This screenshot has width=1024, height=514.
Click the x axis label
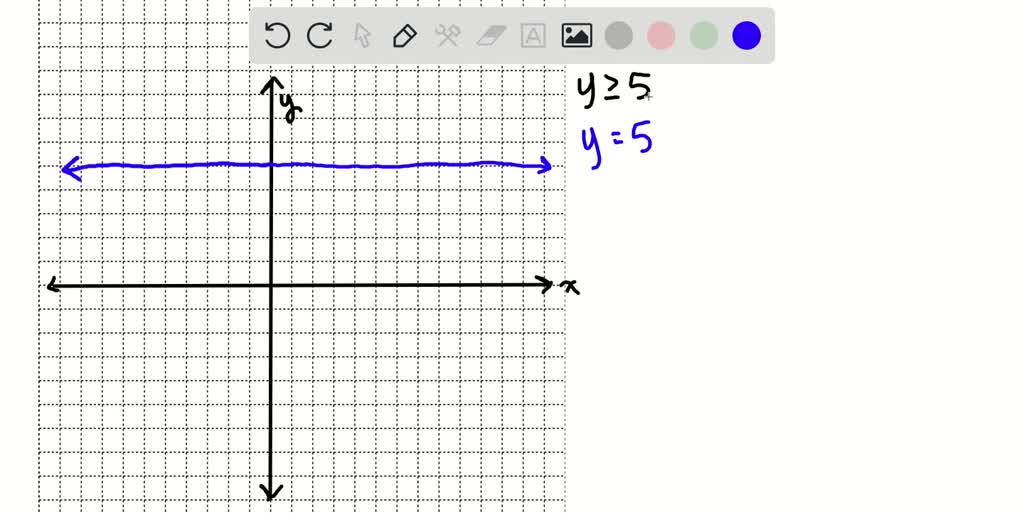click(x=571, y=286)
